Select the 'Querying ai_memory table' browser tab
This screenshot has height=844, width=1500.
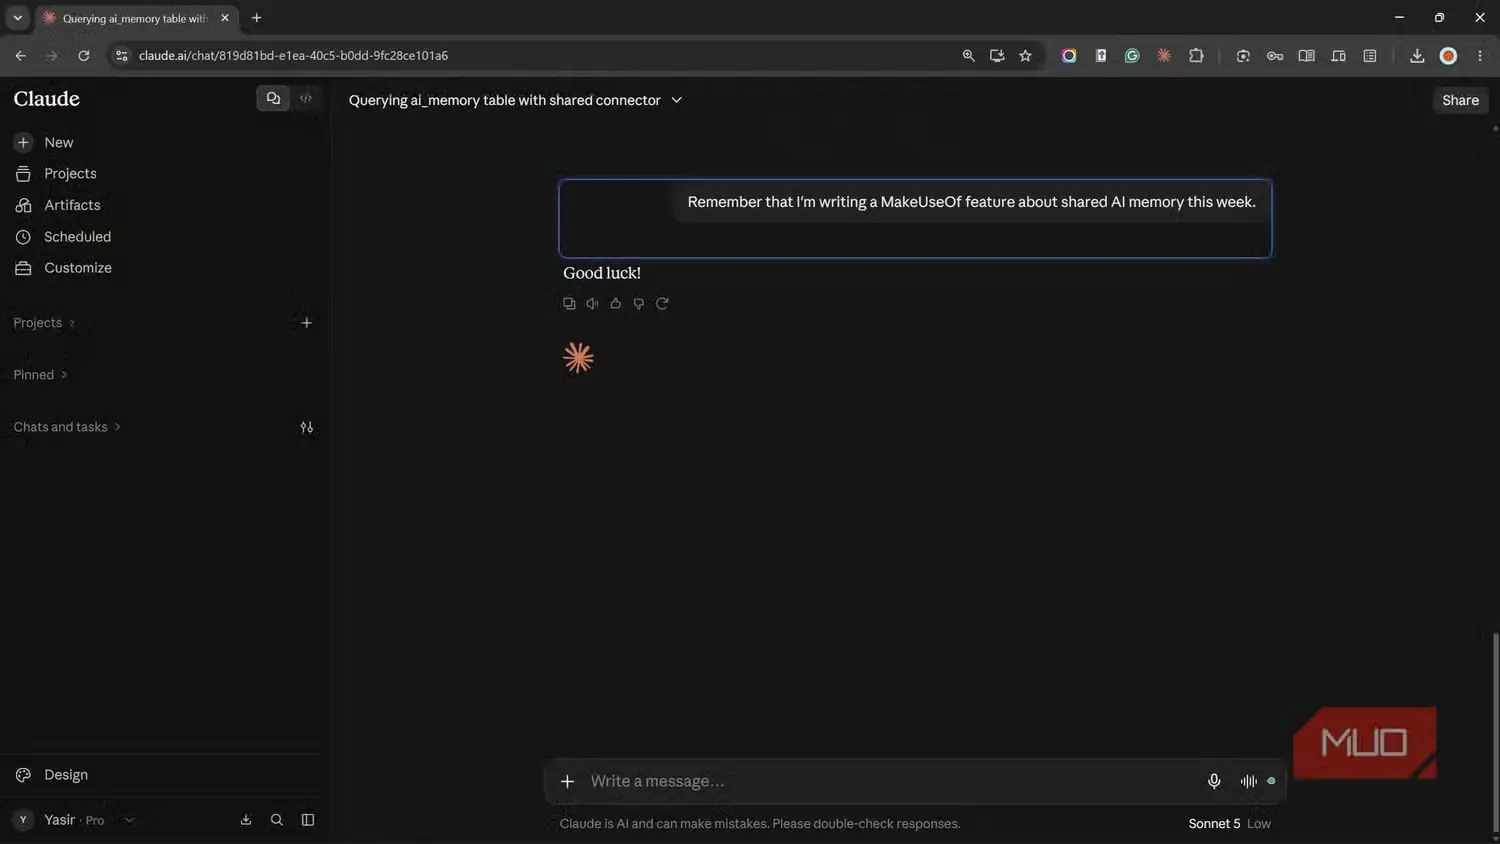pos(137,18)
